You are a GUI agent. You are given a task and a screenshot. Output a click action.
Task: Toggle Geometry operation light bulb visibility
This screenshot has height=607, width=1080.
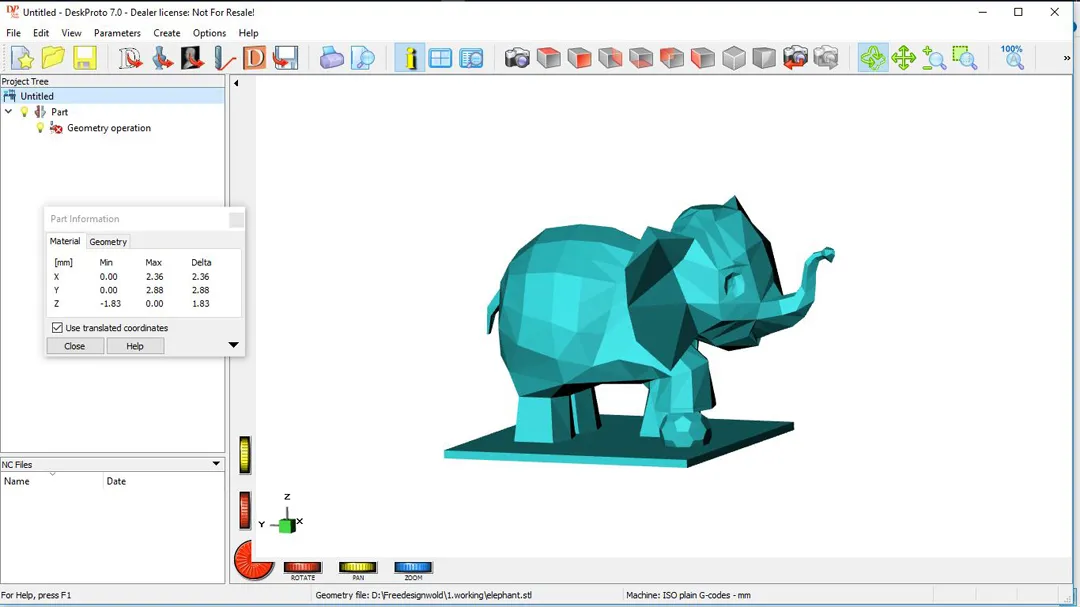(40, 128)
